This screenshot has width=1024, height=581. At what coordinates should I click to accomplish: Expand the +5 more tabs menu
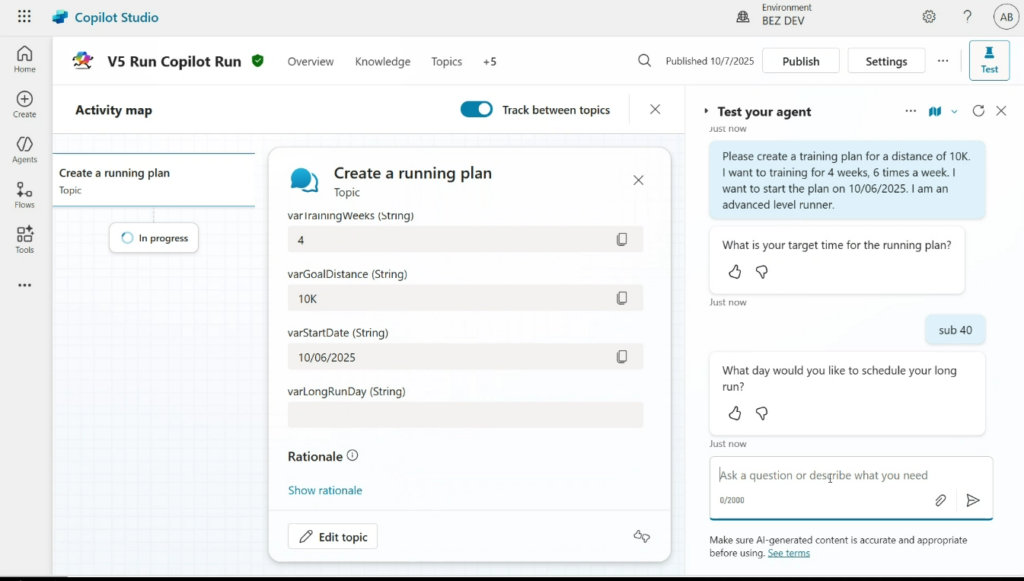coord(489,62)
